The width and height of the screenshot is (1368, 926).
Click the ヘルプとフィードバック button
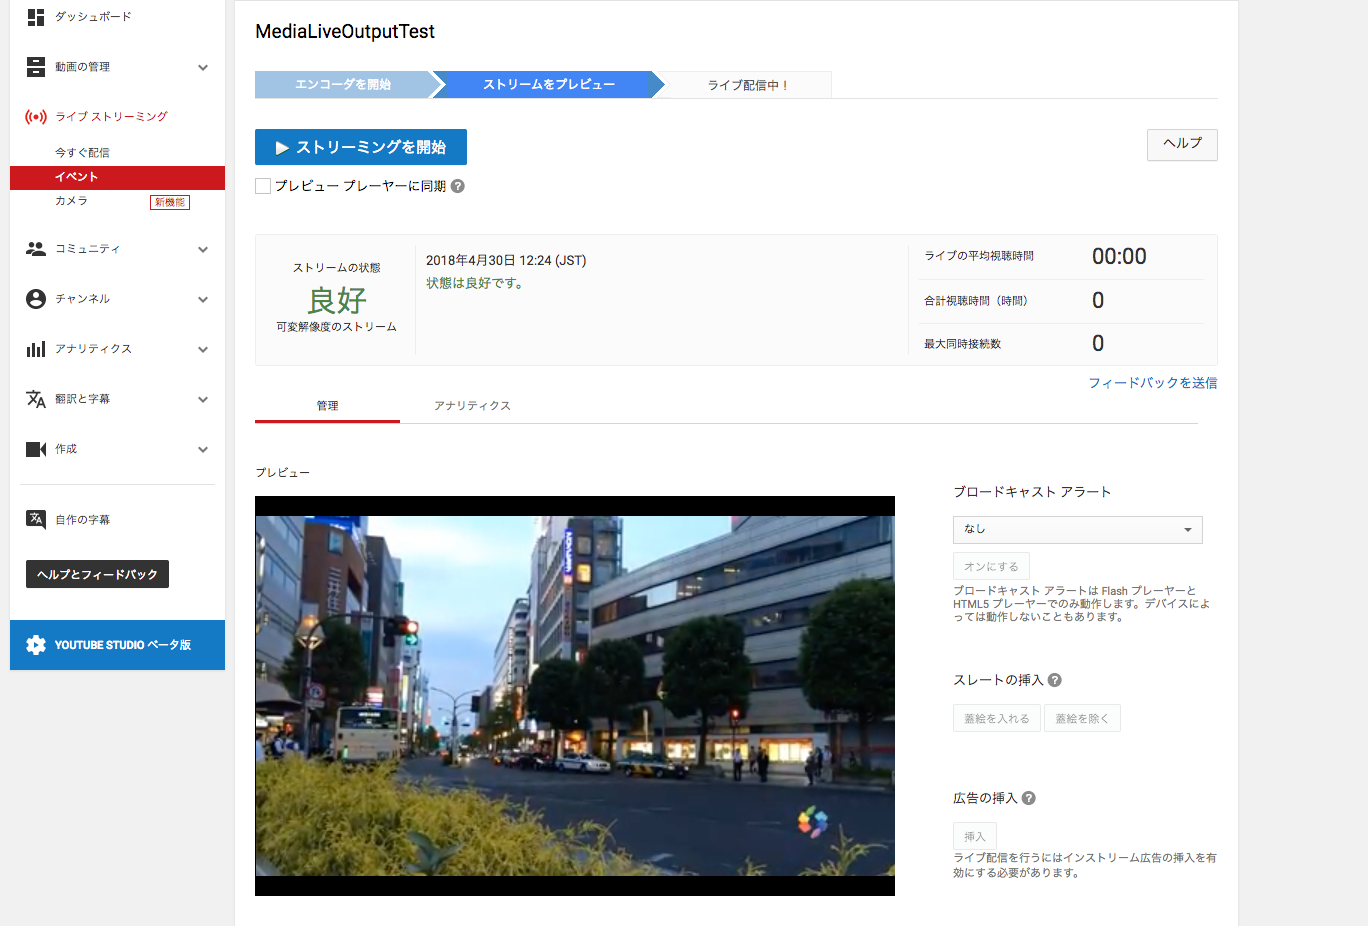pos(97,574)
